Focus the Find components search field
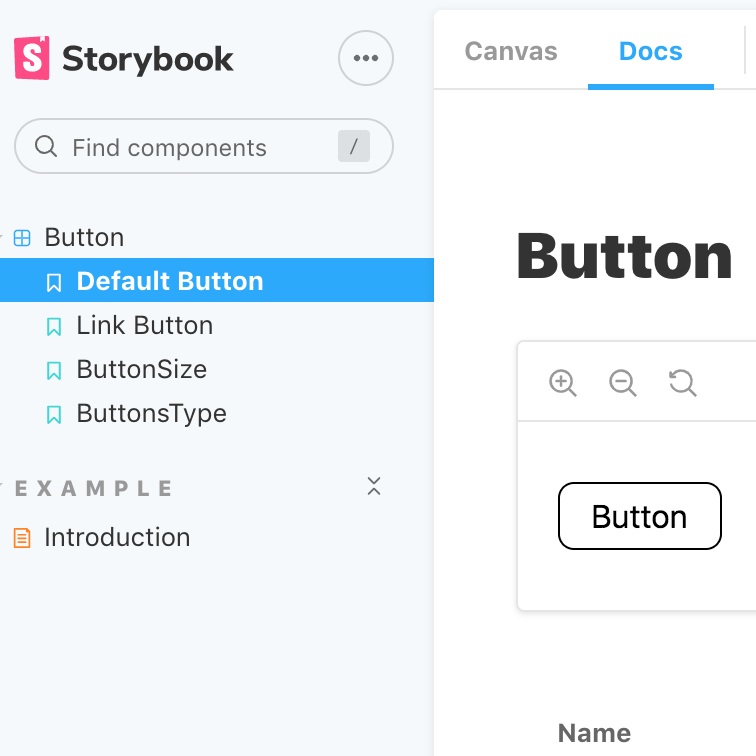 click(204, 146)
